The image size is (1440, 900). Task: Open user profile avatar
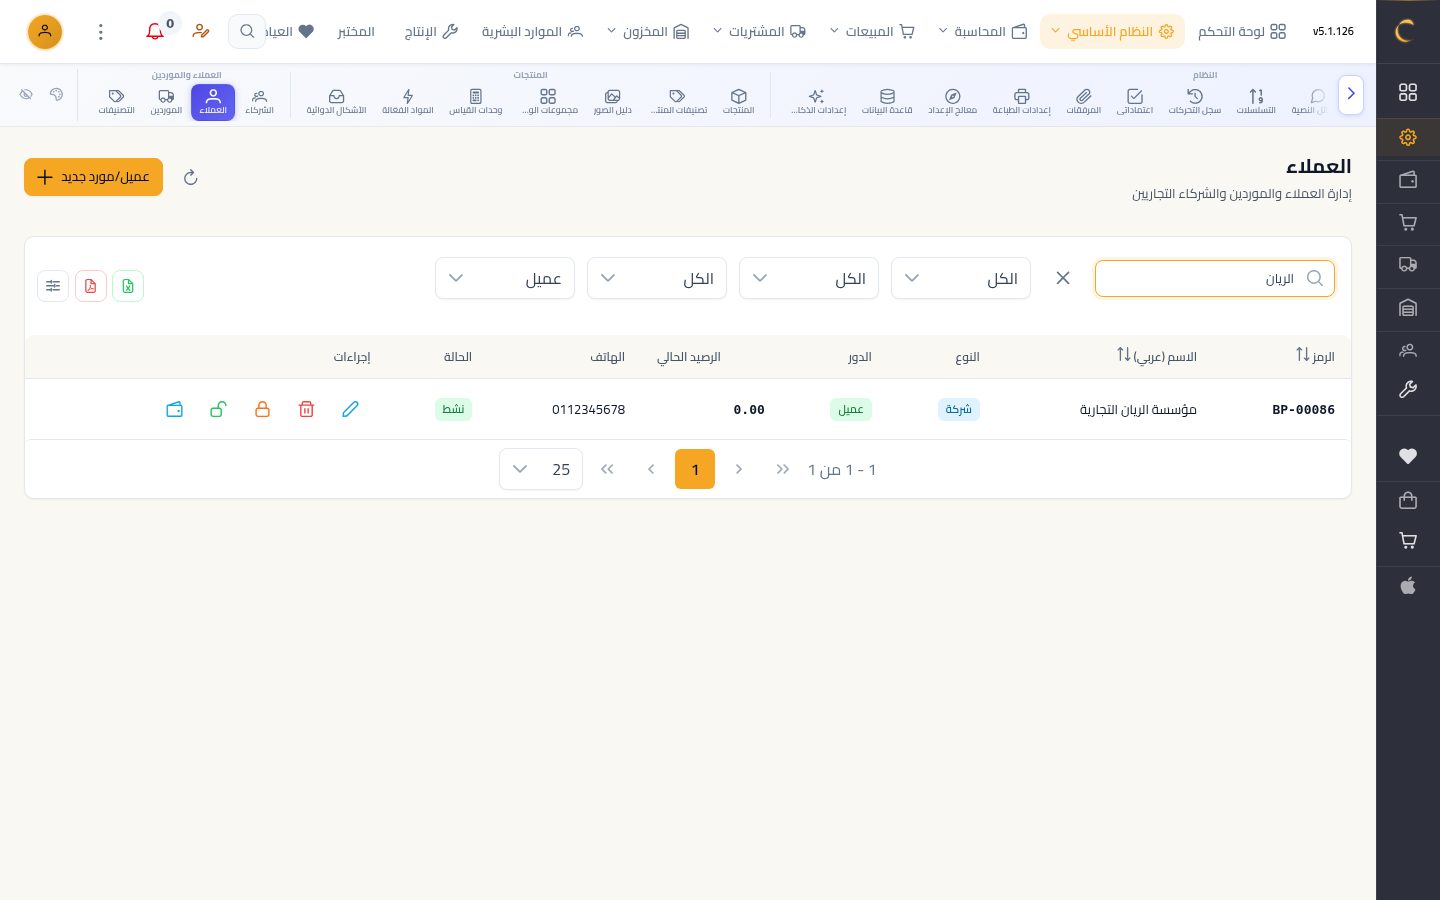pos(44,32)
